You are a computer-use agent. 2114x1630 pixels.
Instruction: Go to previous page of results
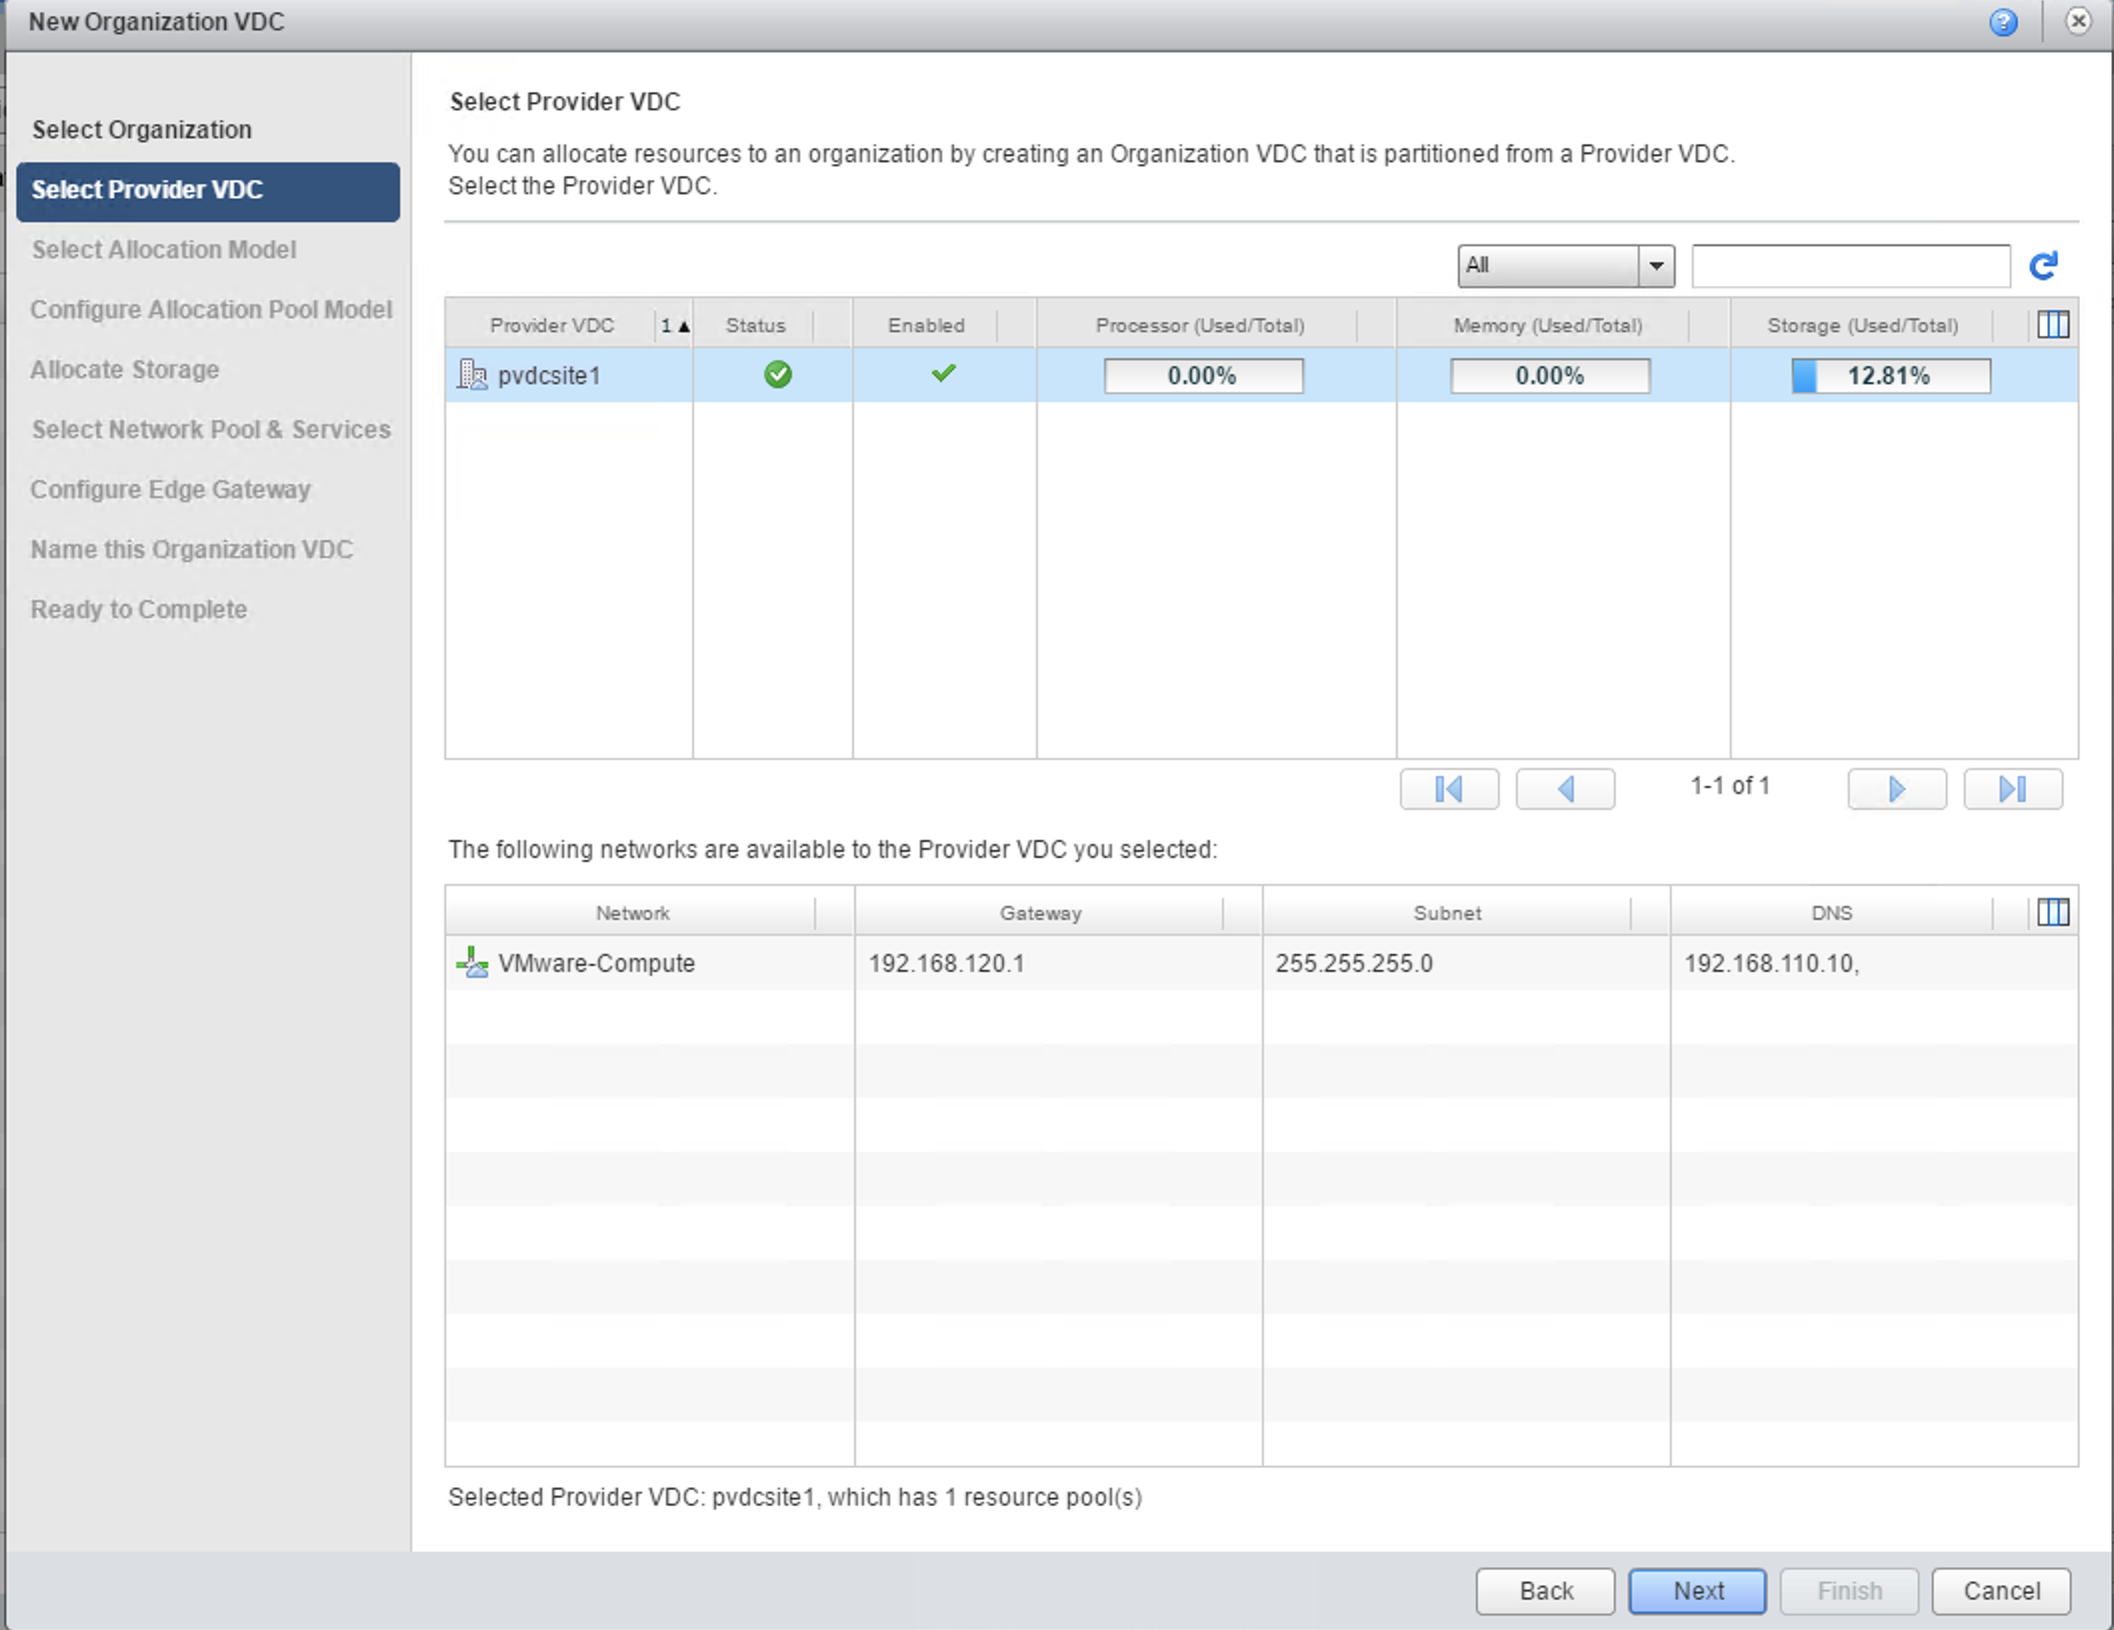pyautogui.click(x=1565, y=789)
